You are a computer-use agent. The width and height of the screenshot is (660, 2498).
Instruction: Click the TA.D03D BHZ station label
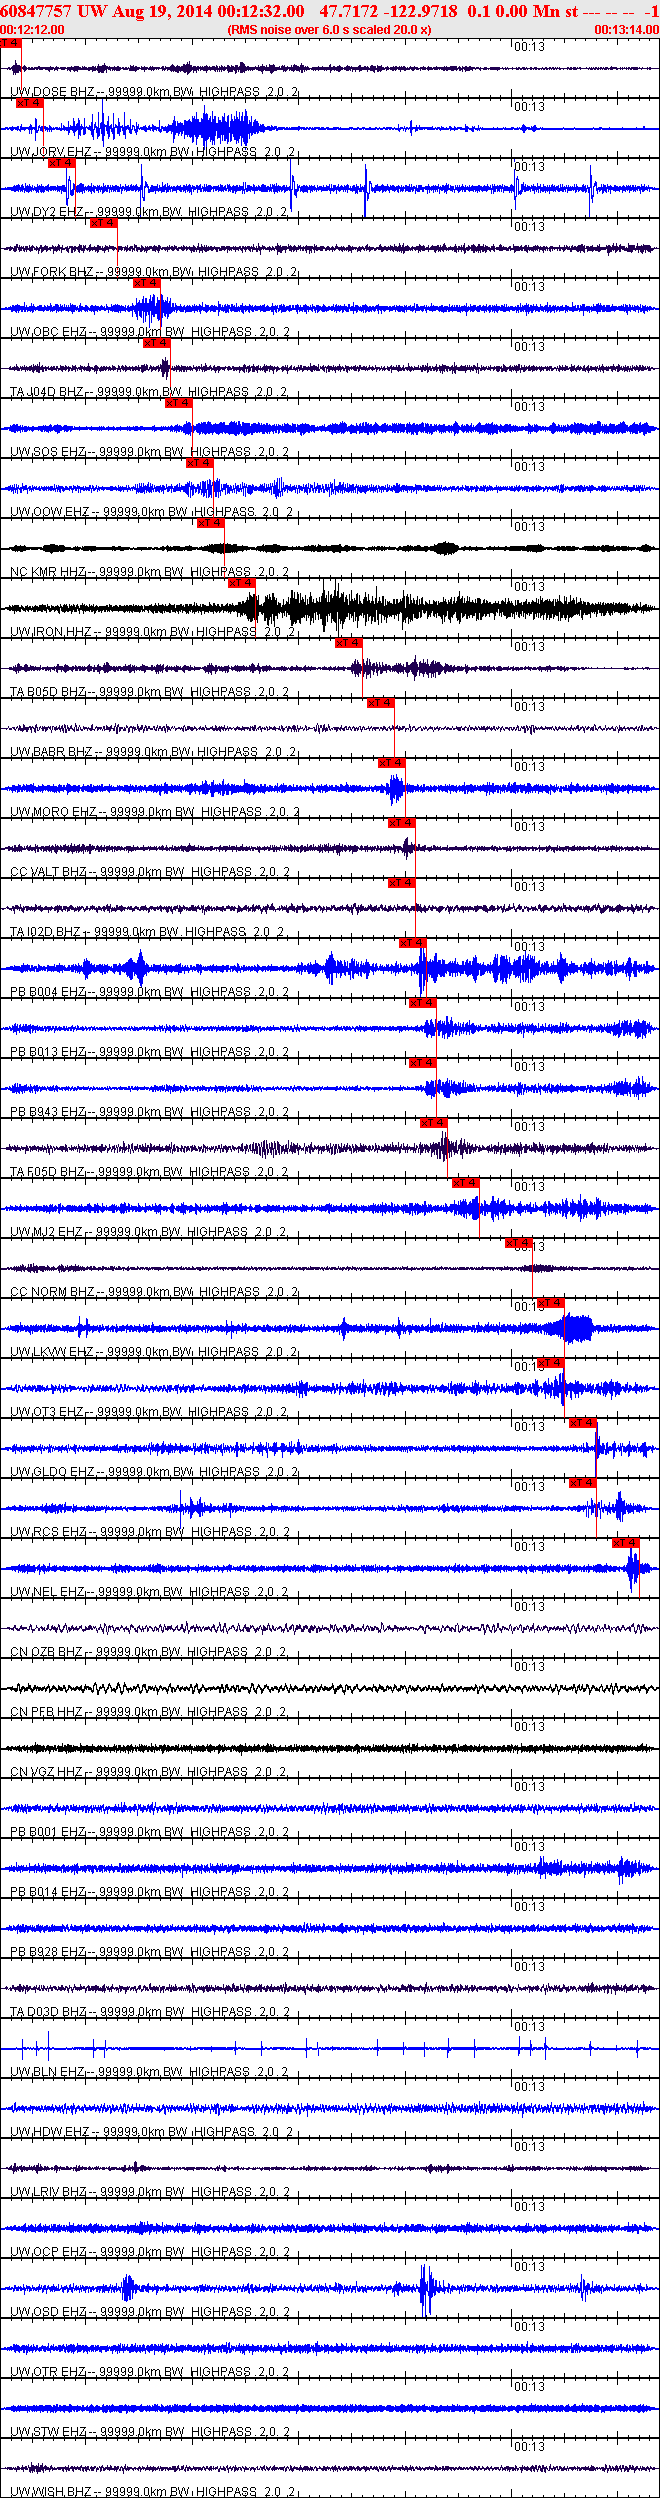(48, 2012)
